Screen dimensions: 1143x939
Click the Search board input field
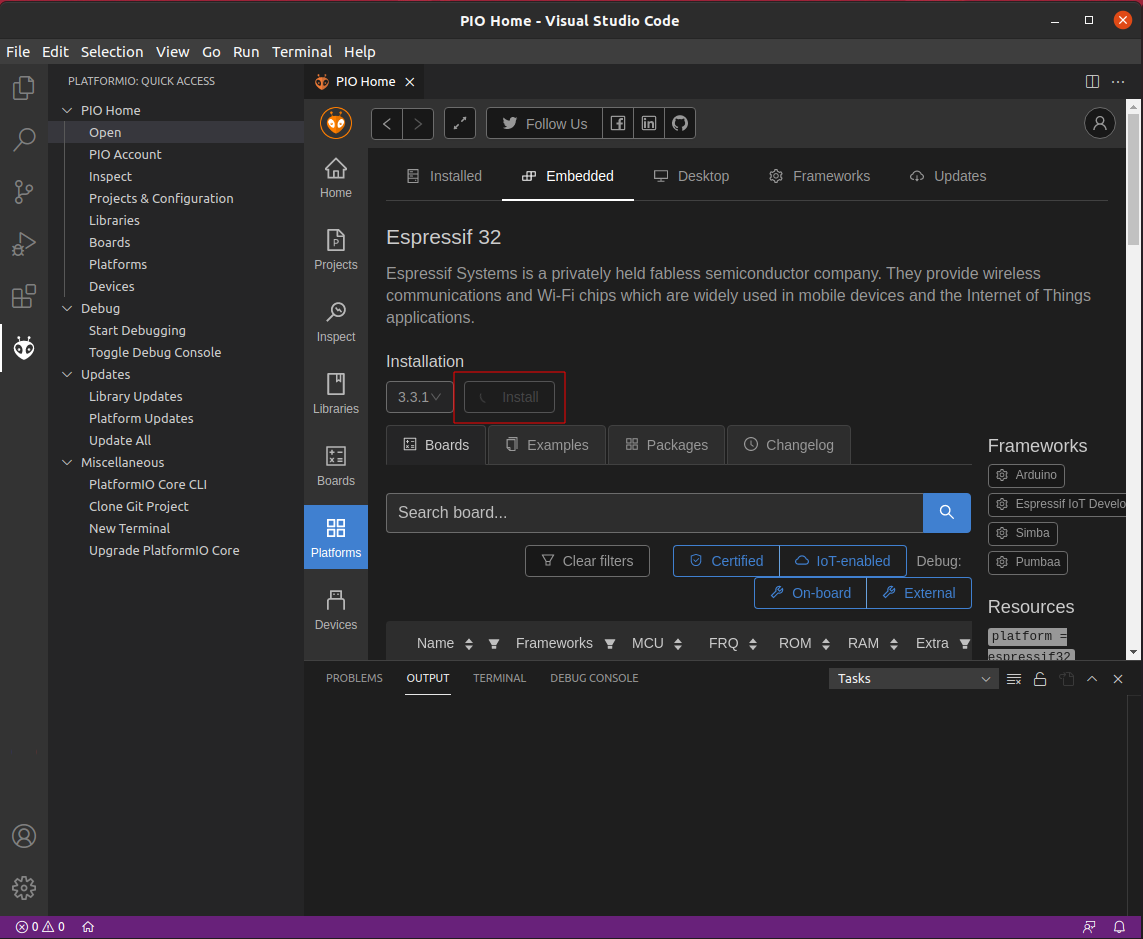click(x=655, y=513)
